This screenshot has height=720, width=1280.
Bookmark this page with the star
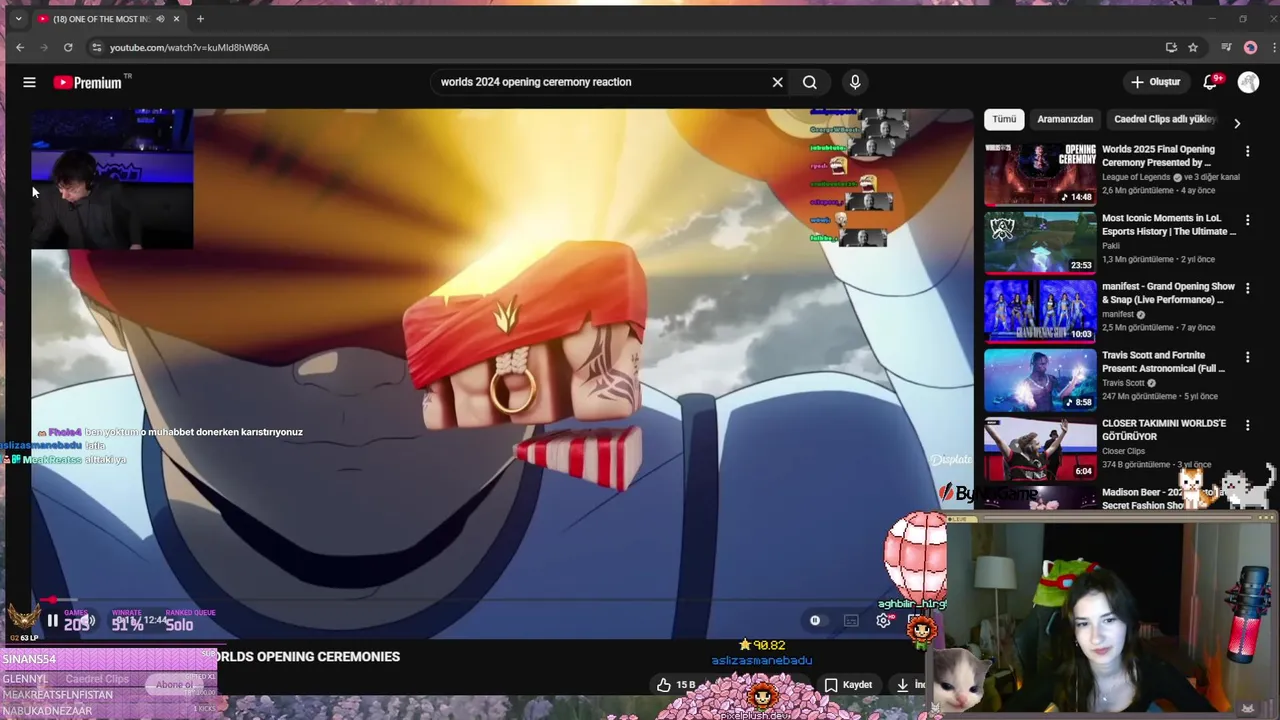point(1193,47)
